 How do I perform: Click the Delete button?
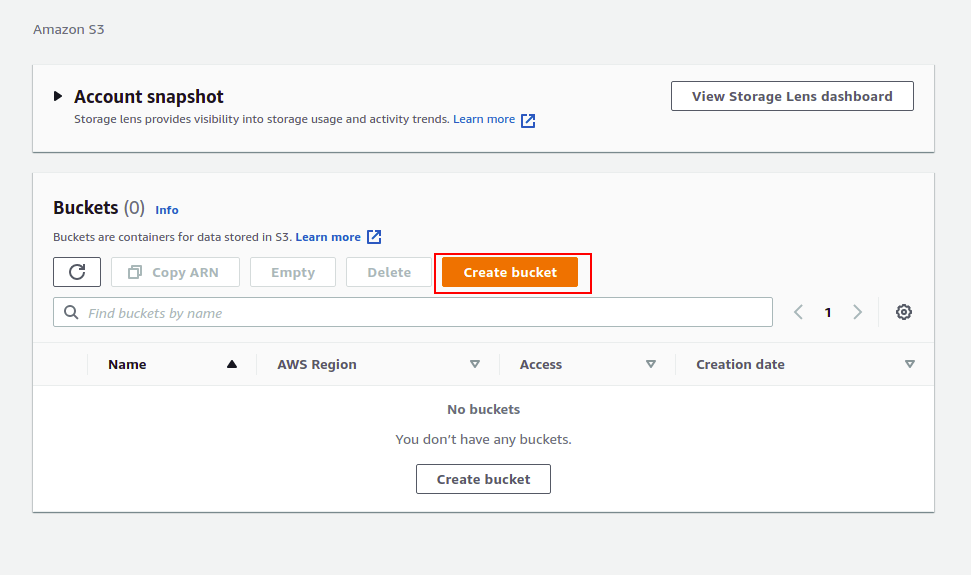coord(389,272)
